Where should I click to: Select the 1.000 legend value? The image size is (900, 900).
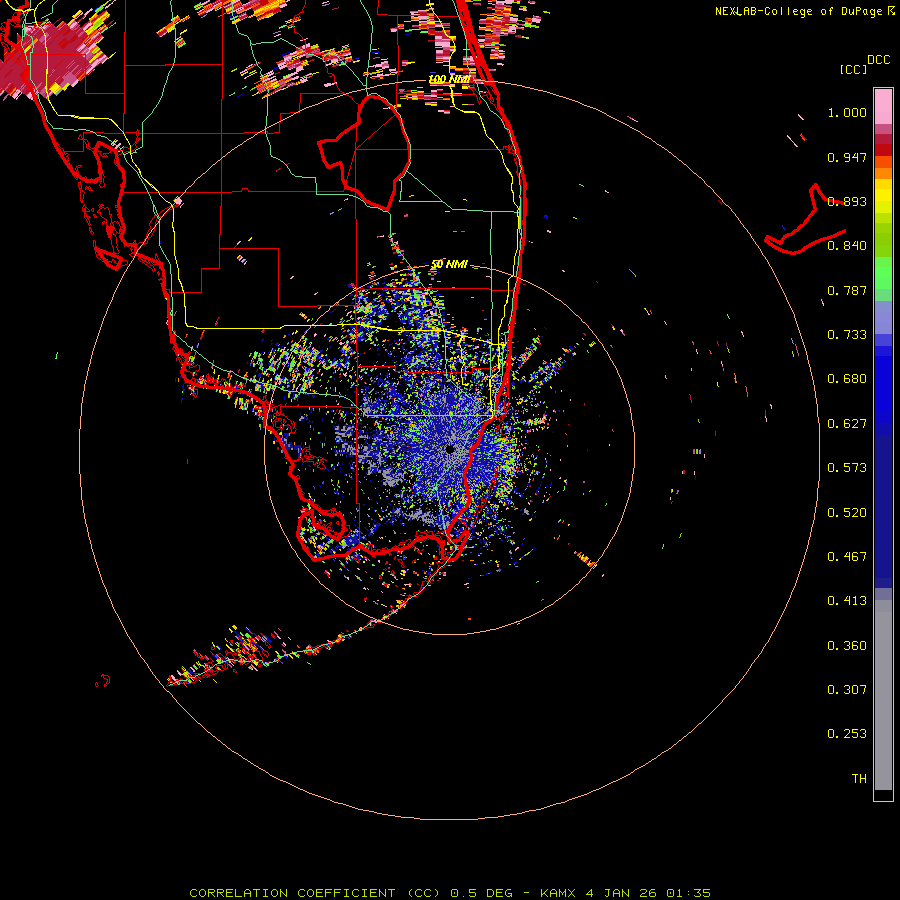pyautogui.click(x=847, y=112)
